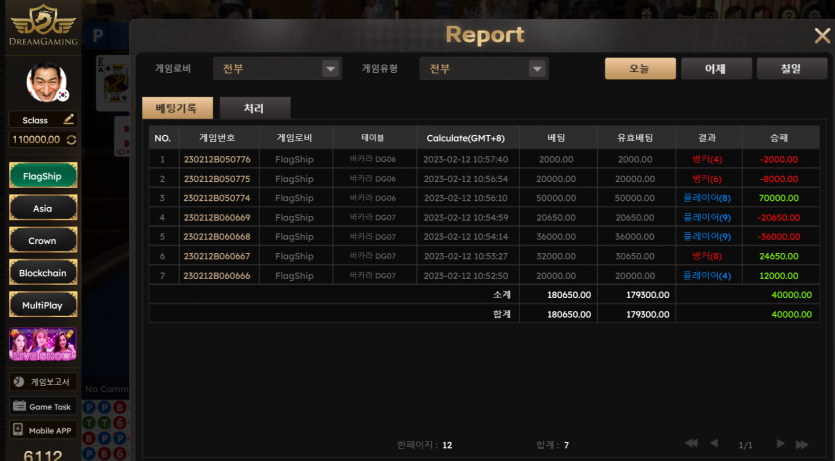The width and height of the screenshot is (835, 461).
Task: Click the DreamGaming logo
Action: [x=43, y=24]
